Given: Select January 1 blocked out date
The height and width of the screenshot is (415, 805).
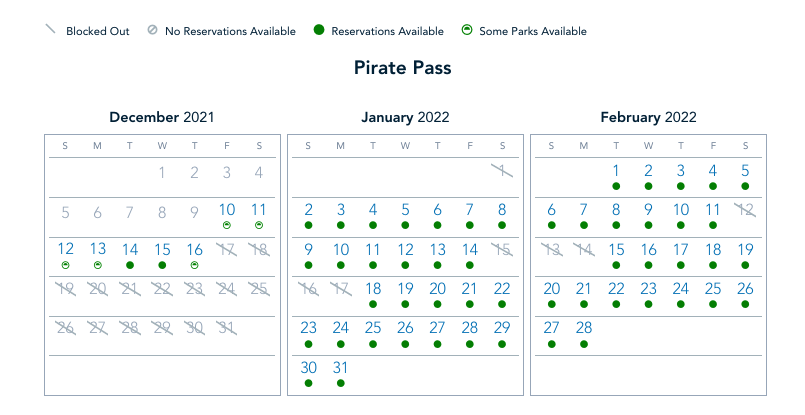Looking at the screenshot, I should pos(502,171).
